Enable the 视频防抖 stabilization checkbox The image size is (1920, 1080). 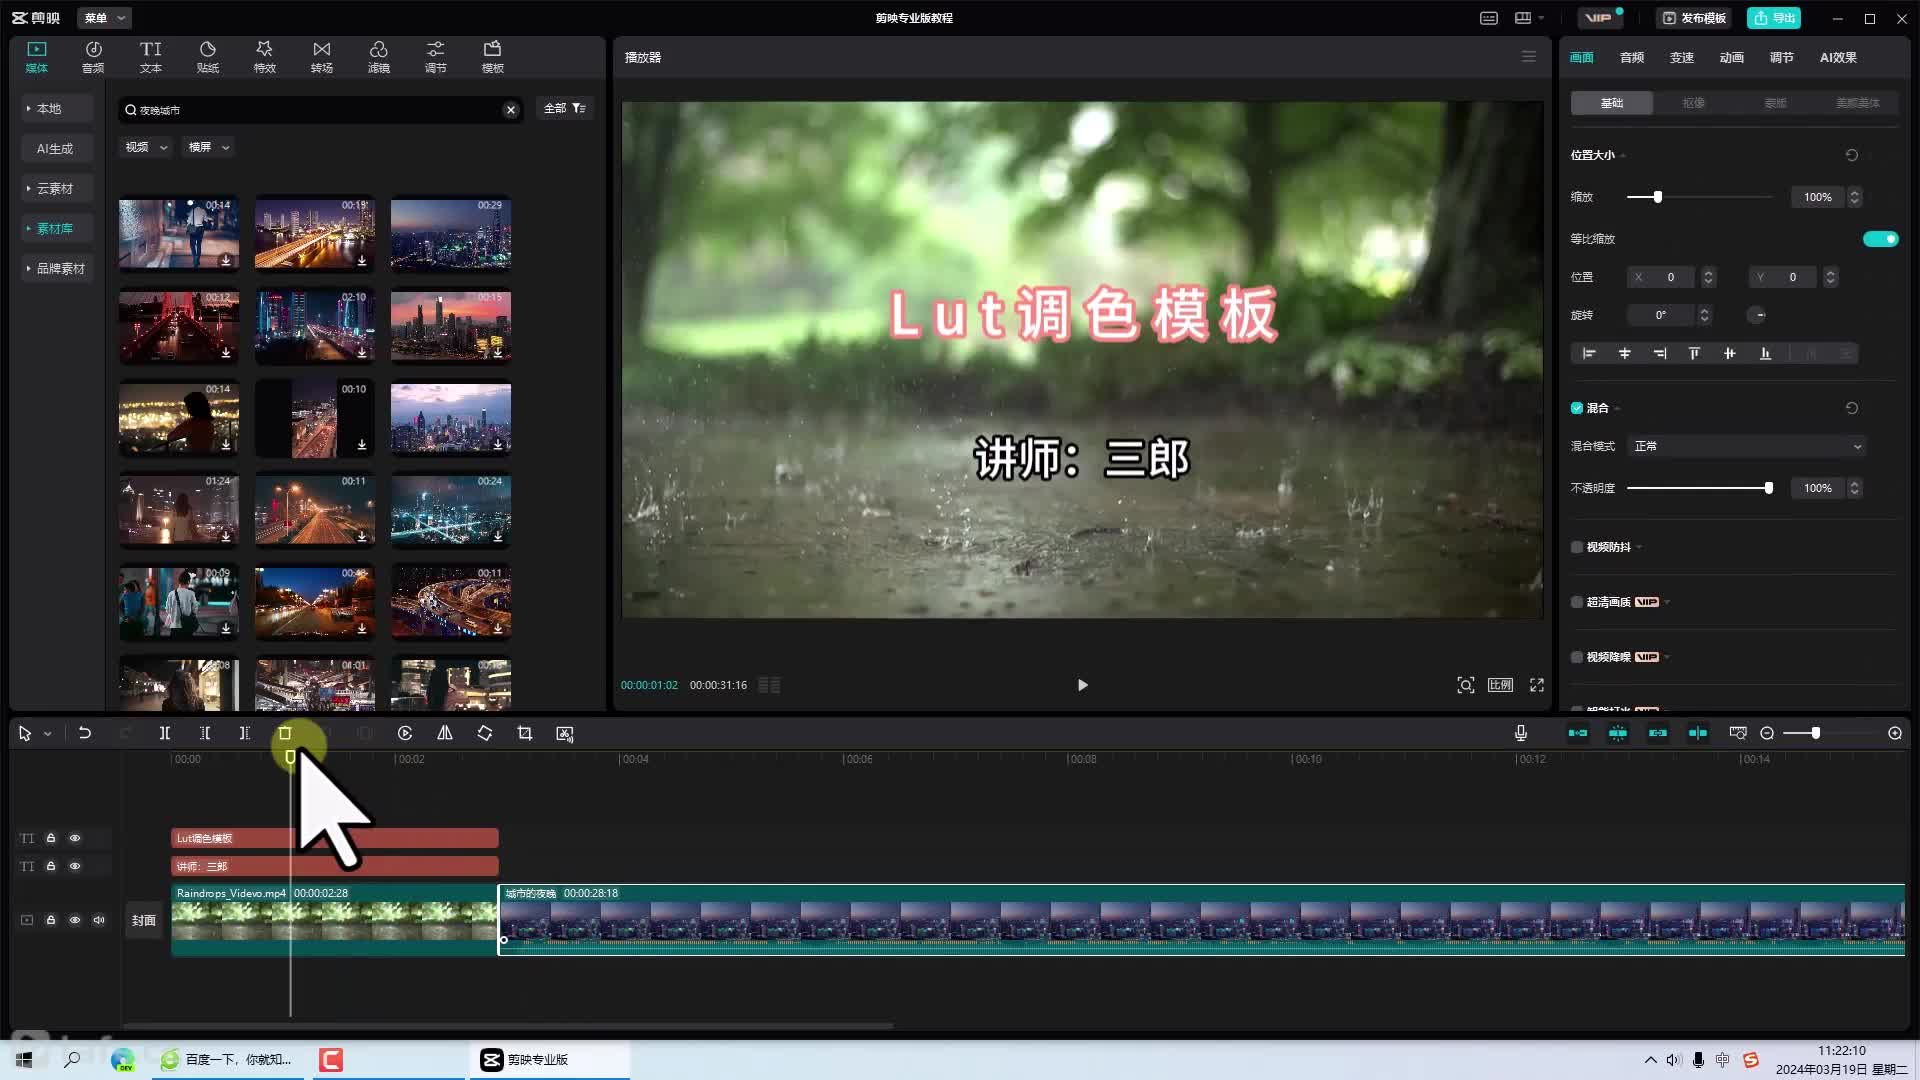coord(1577,547)
